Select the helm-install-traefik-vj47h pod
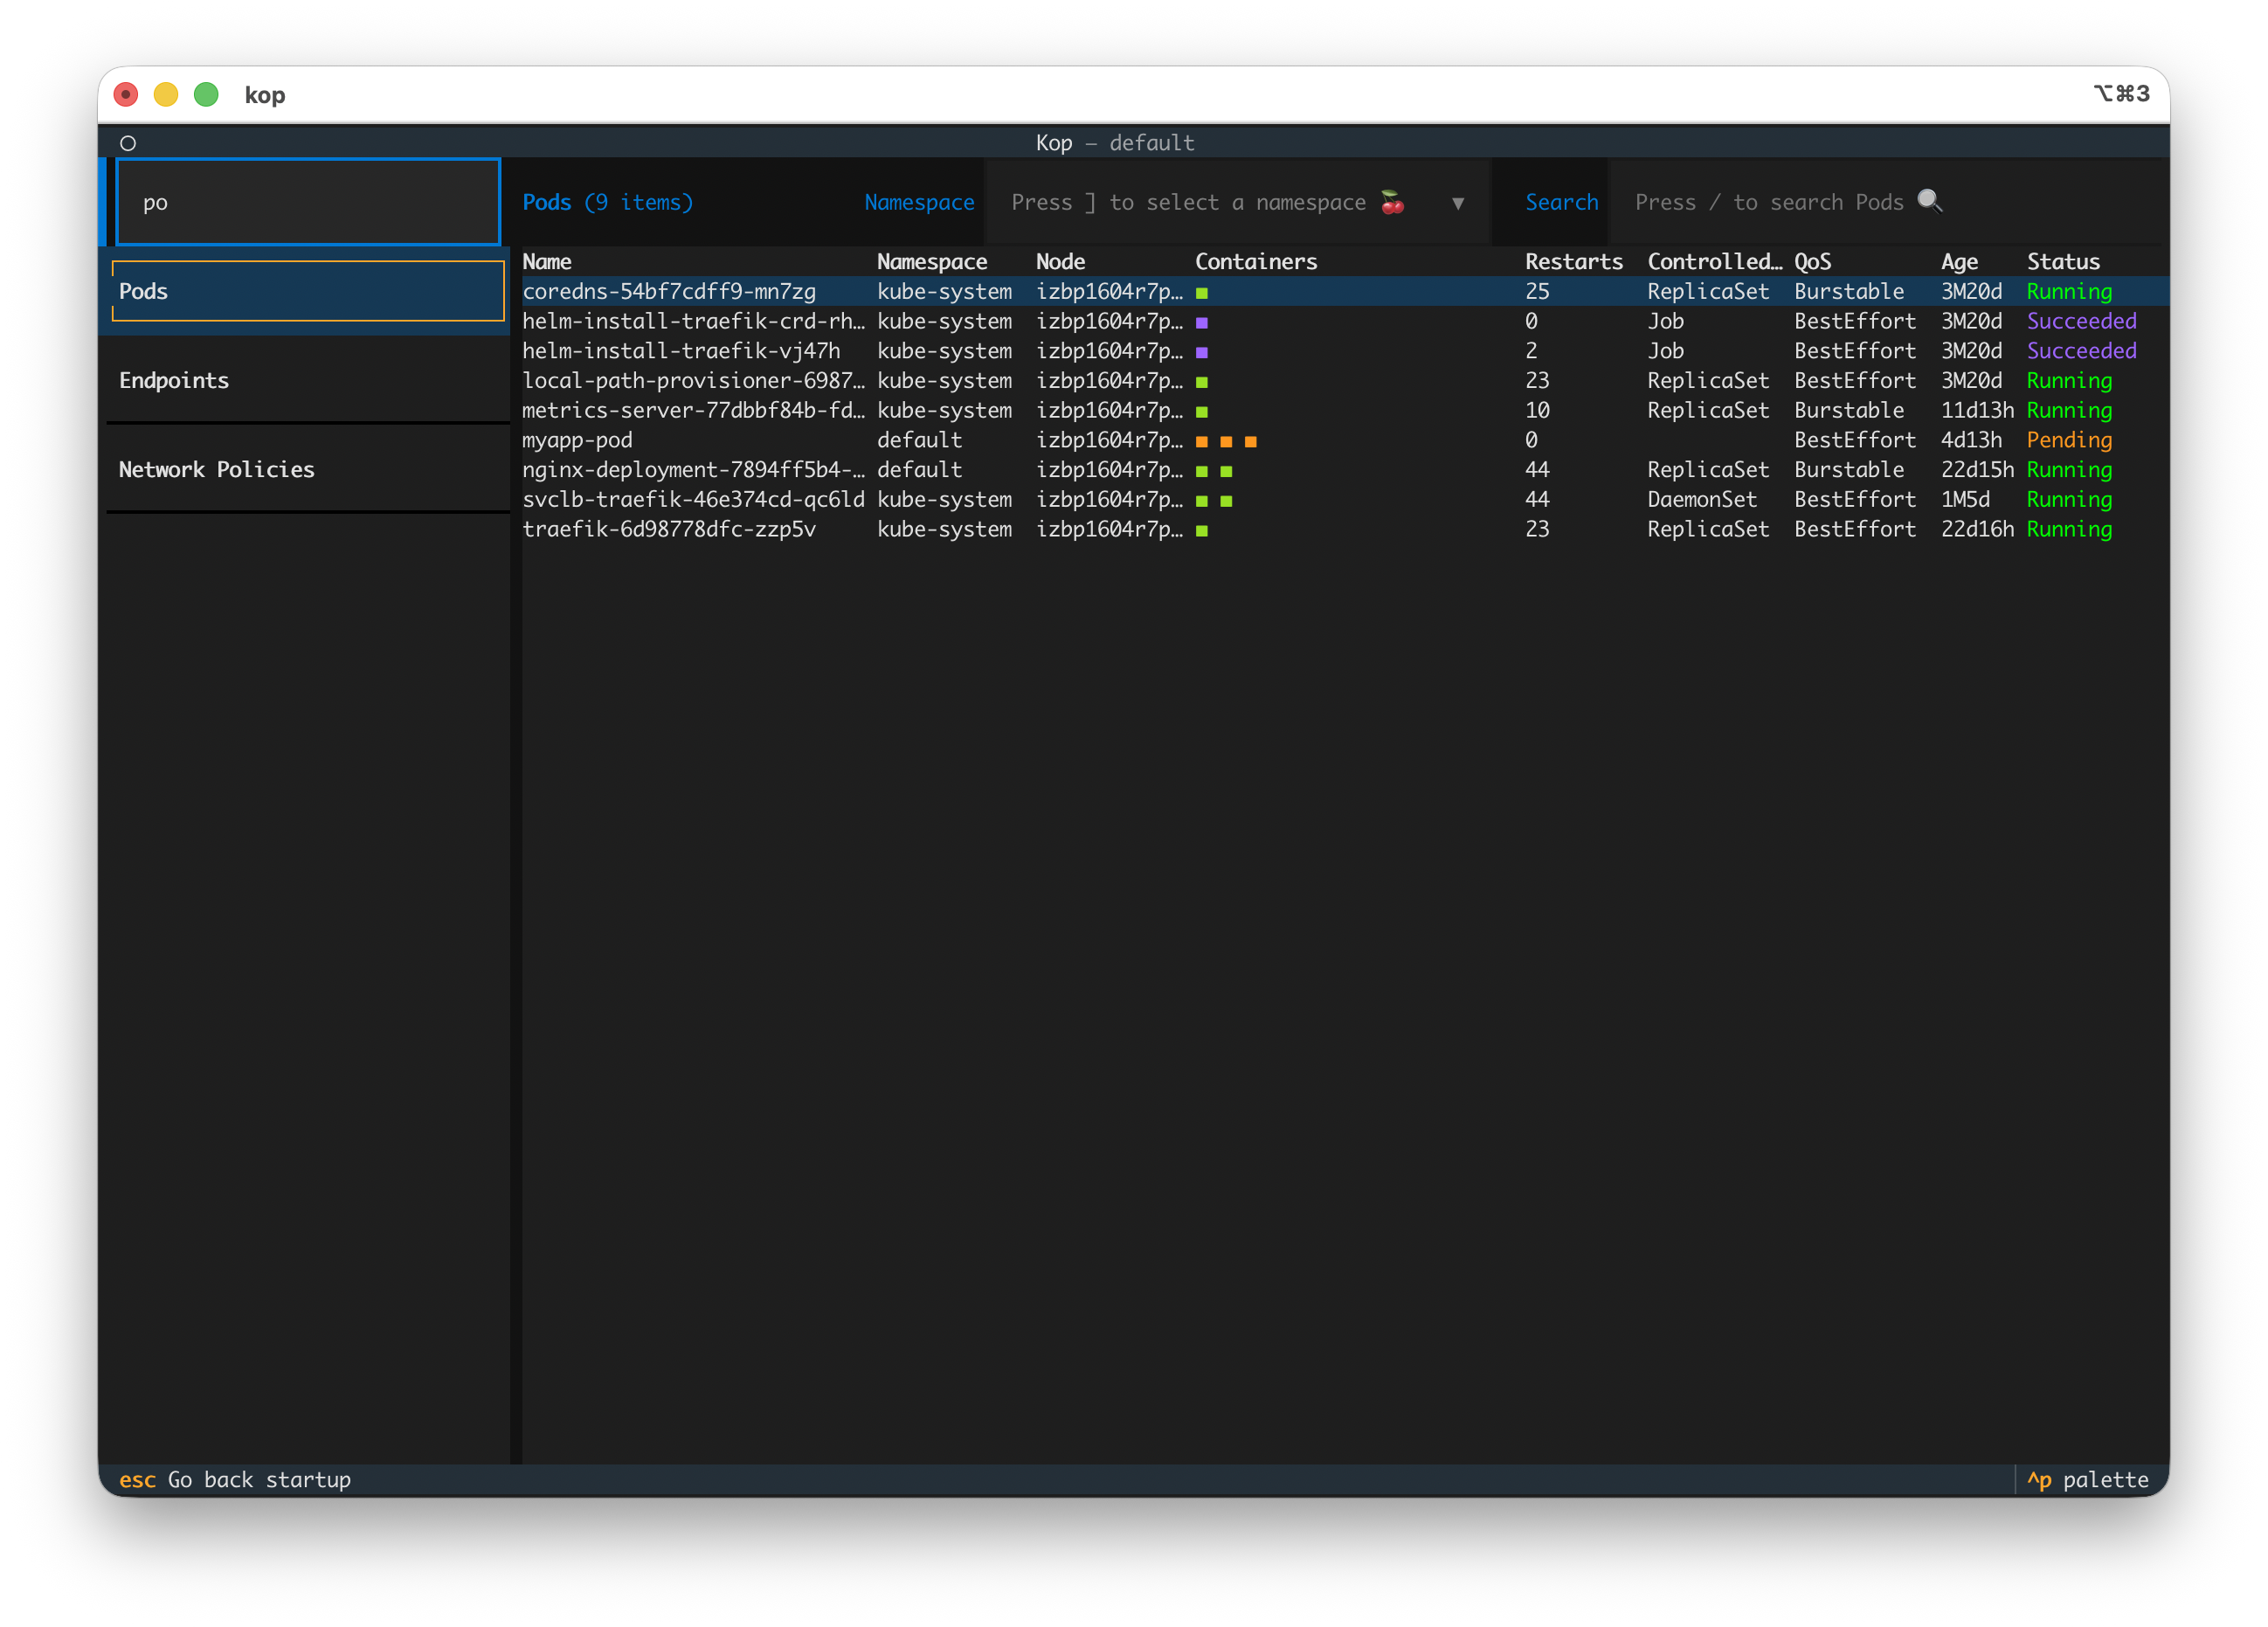 (1345, 351)
